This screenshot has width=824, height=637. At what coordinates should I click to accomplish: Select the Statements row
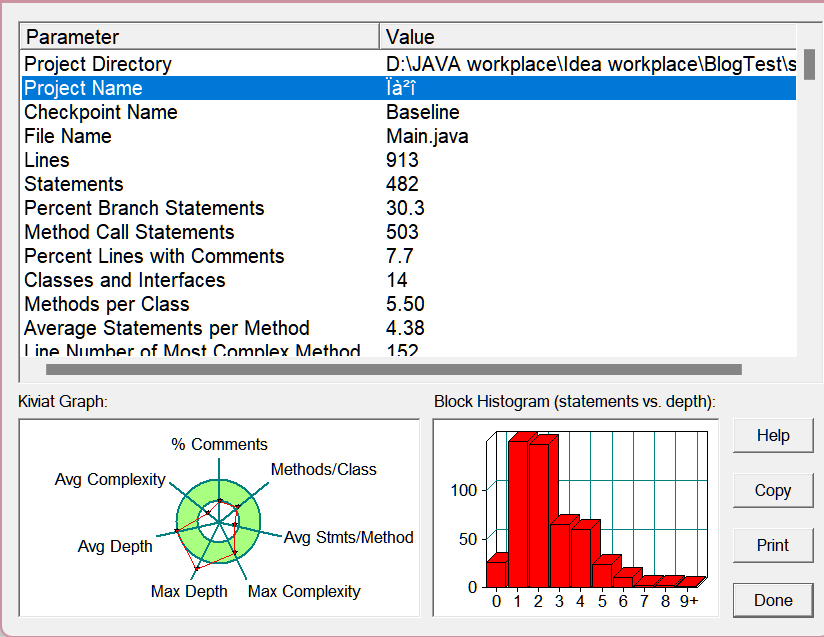tap(409, 184)
